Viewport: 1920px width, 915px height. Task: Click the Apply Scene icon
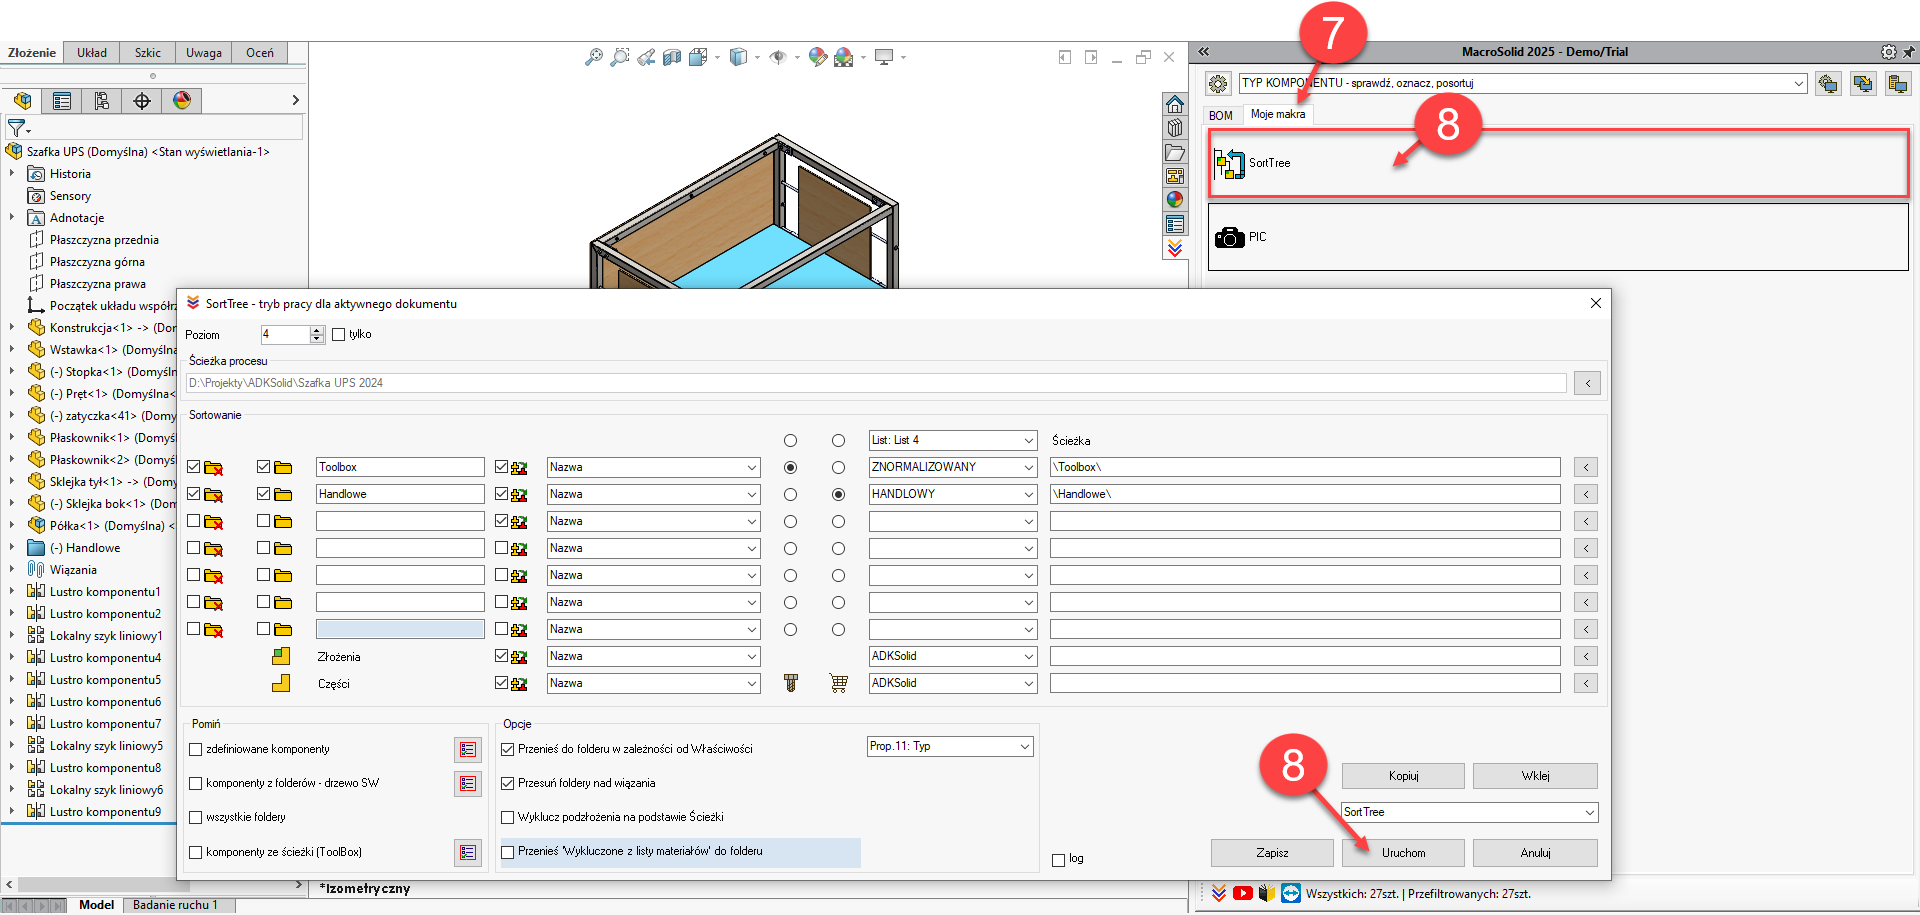pyautogui.click(x=844, y=58)
